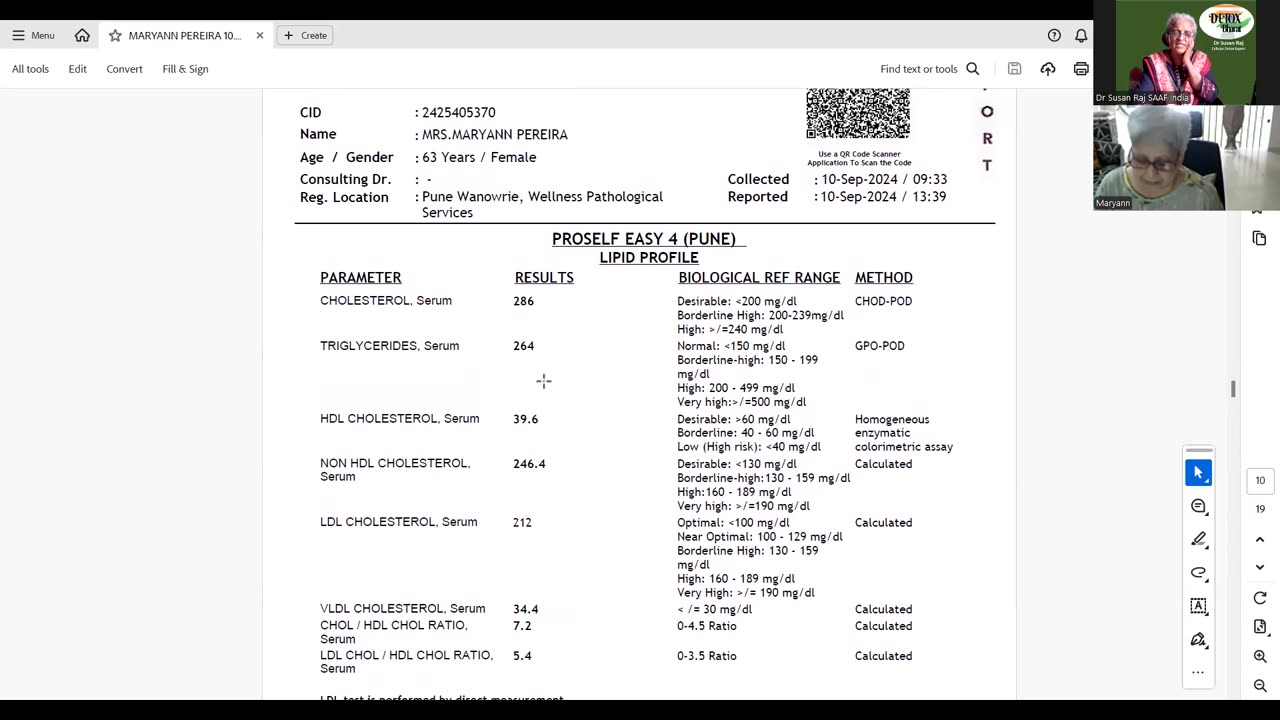Choose the selection arrow tool
The width and height of the screenshot is (1280, 720).
click(x=1198, y=473)
